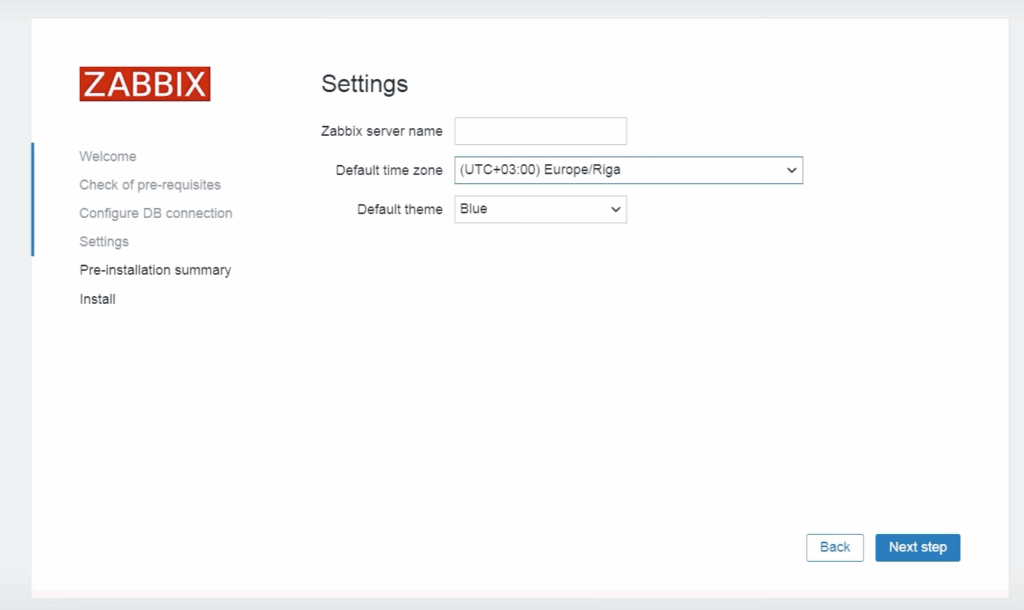Go back with the Back button
Screen dimensions: 1024x610
(835, 547)
